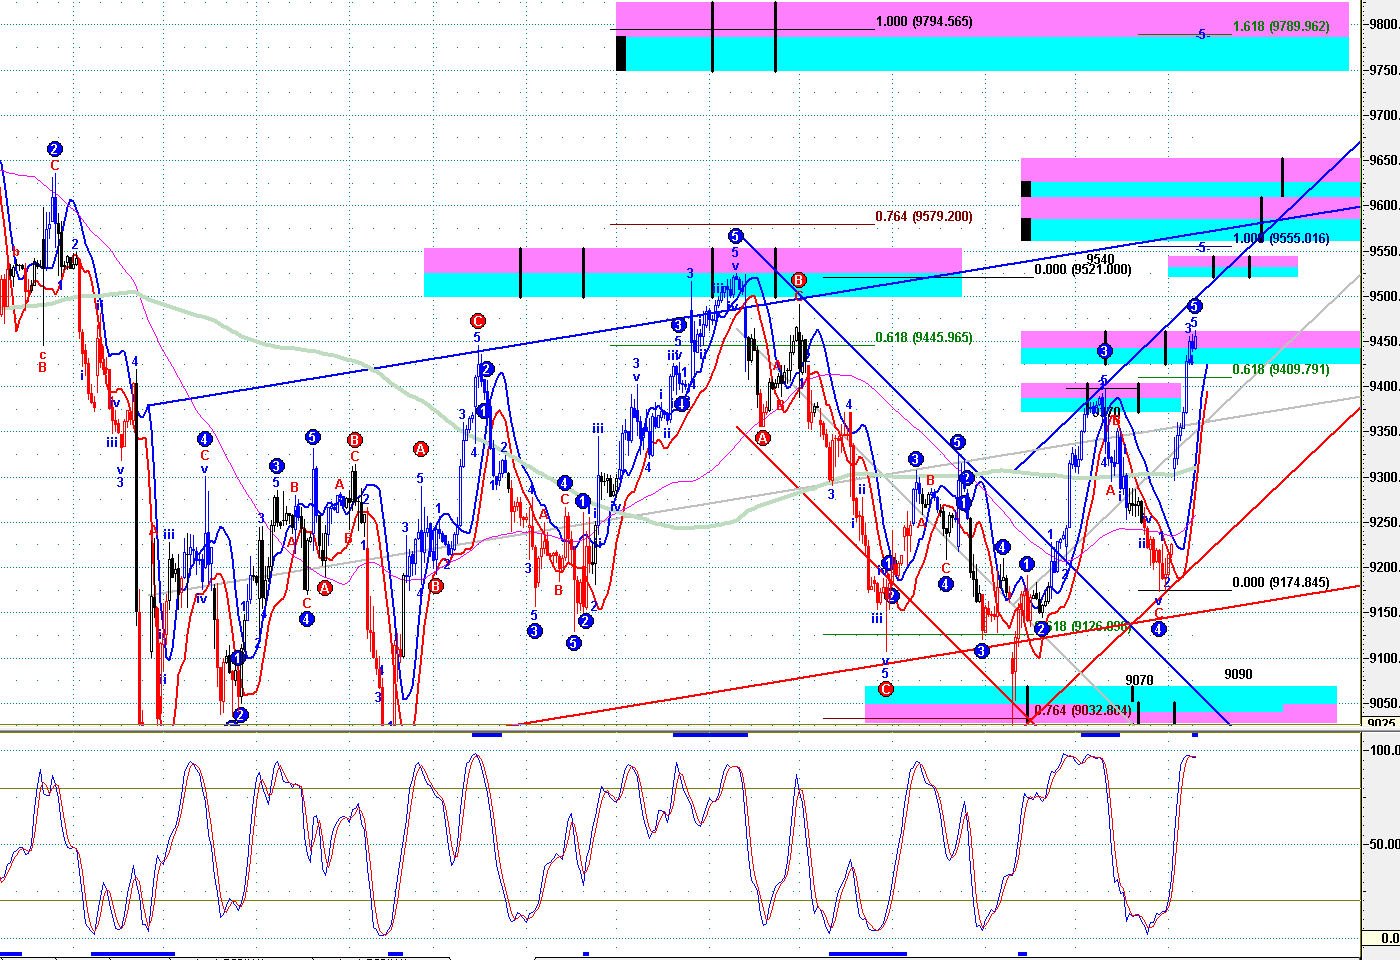
Task: Select the 1.618 (9789.962) extension label
Action: coord(1281,27)
